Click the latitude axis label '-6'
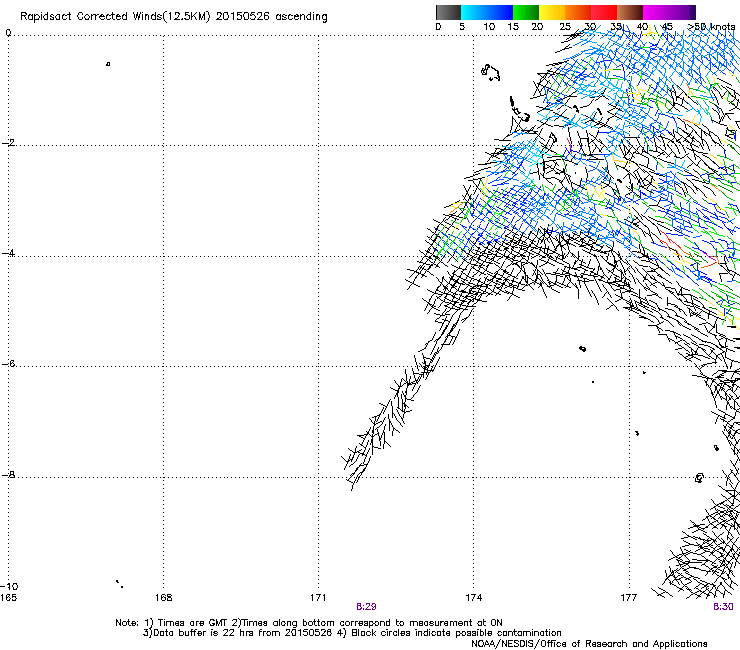The image size is (740, 650). pos(8,364)
